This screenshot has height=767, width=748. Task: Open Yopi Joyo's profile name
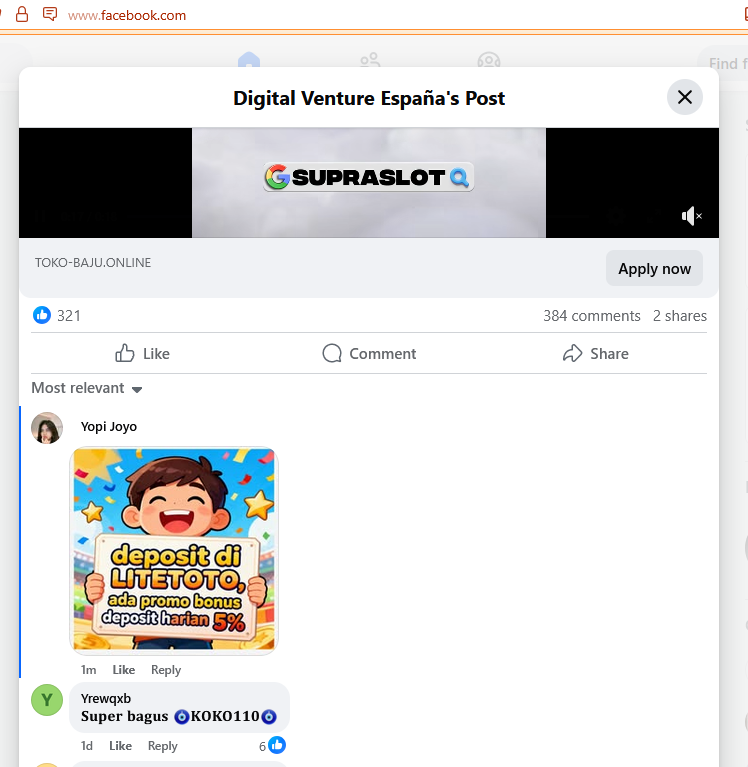point(109,427)
